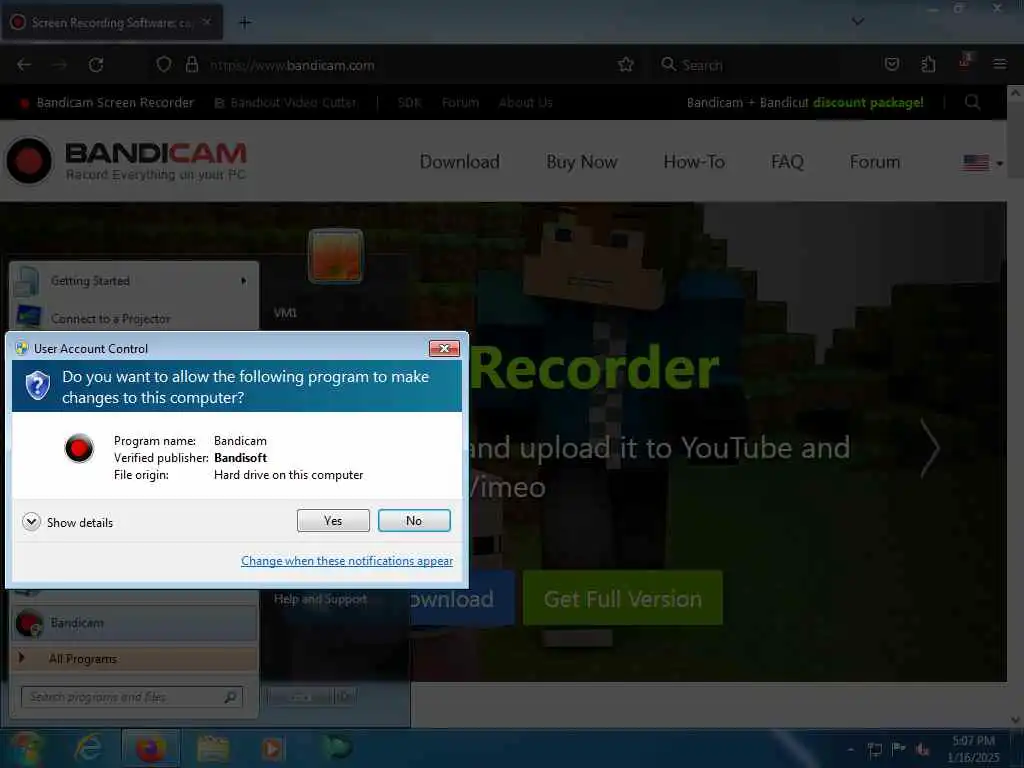Click the green taskbar application icon

point(336,748)
